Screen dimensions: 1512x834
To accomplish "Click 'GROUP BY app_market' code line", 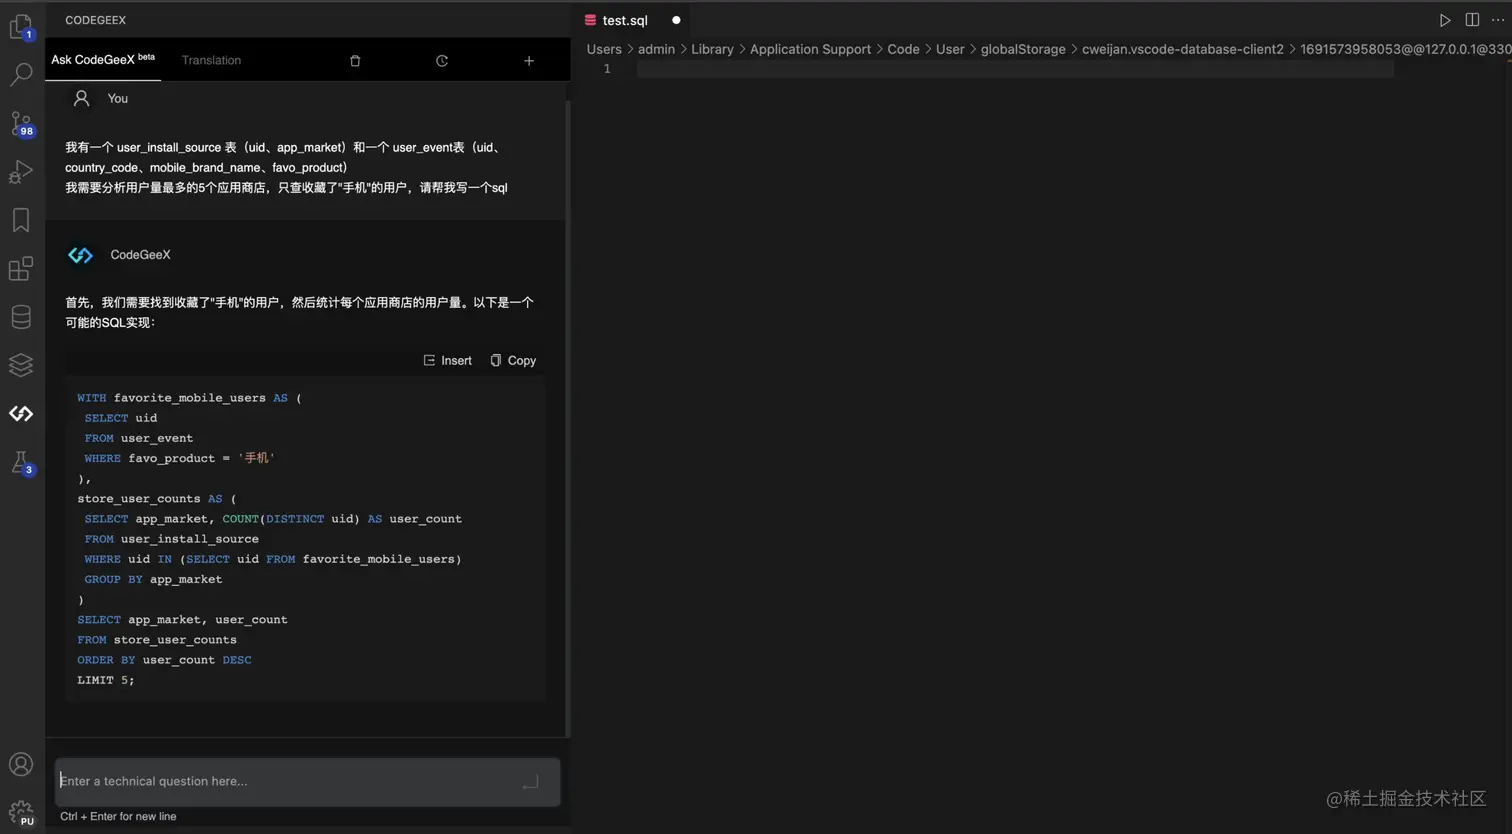I will pyautogui.click(x=153, y=579).
